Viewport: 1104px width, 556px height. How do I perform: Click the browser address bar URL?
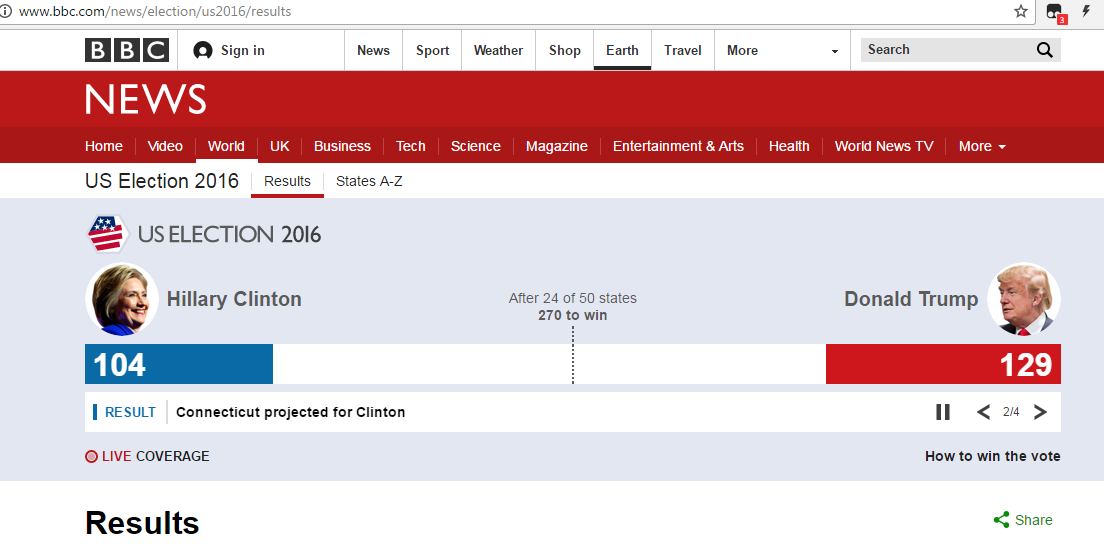pos(155,11)
